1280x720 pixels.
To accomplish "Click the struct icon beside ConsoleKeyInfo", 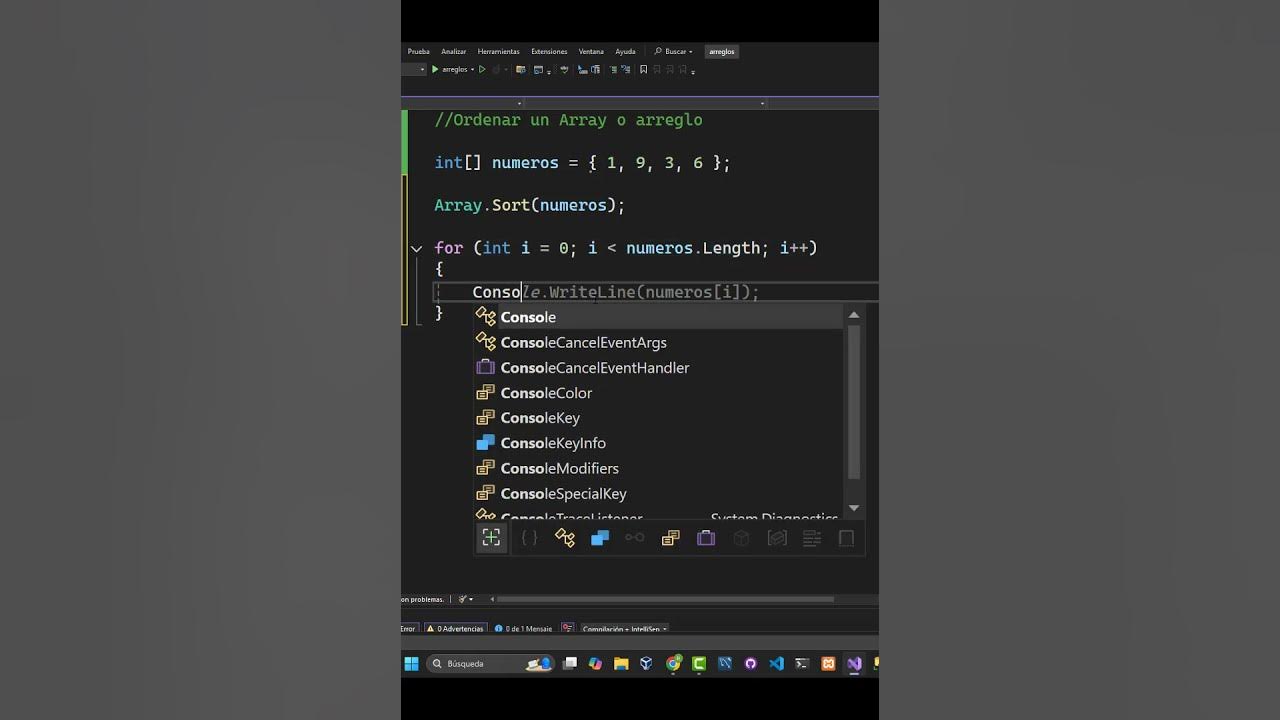I will click(486, 443).
